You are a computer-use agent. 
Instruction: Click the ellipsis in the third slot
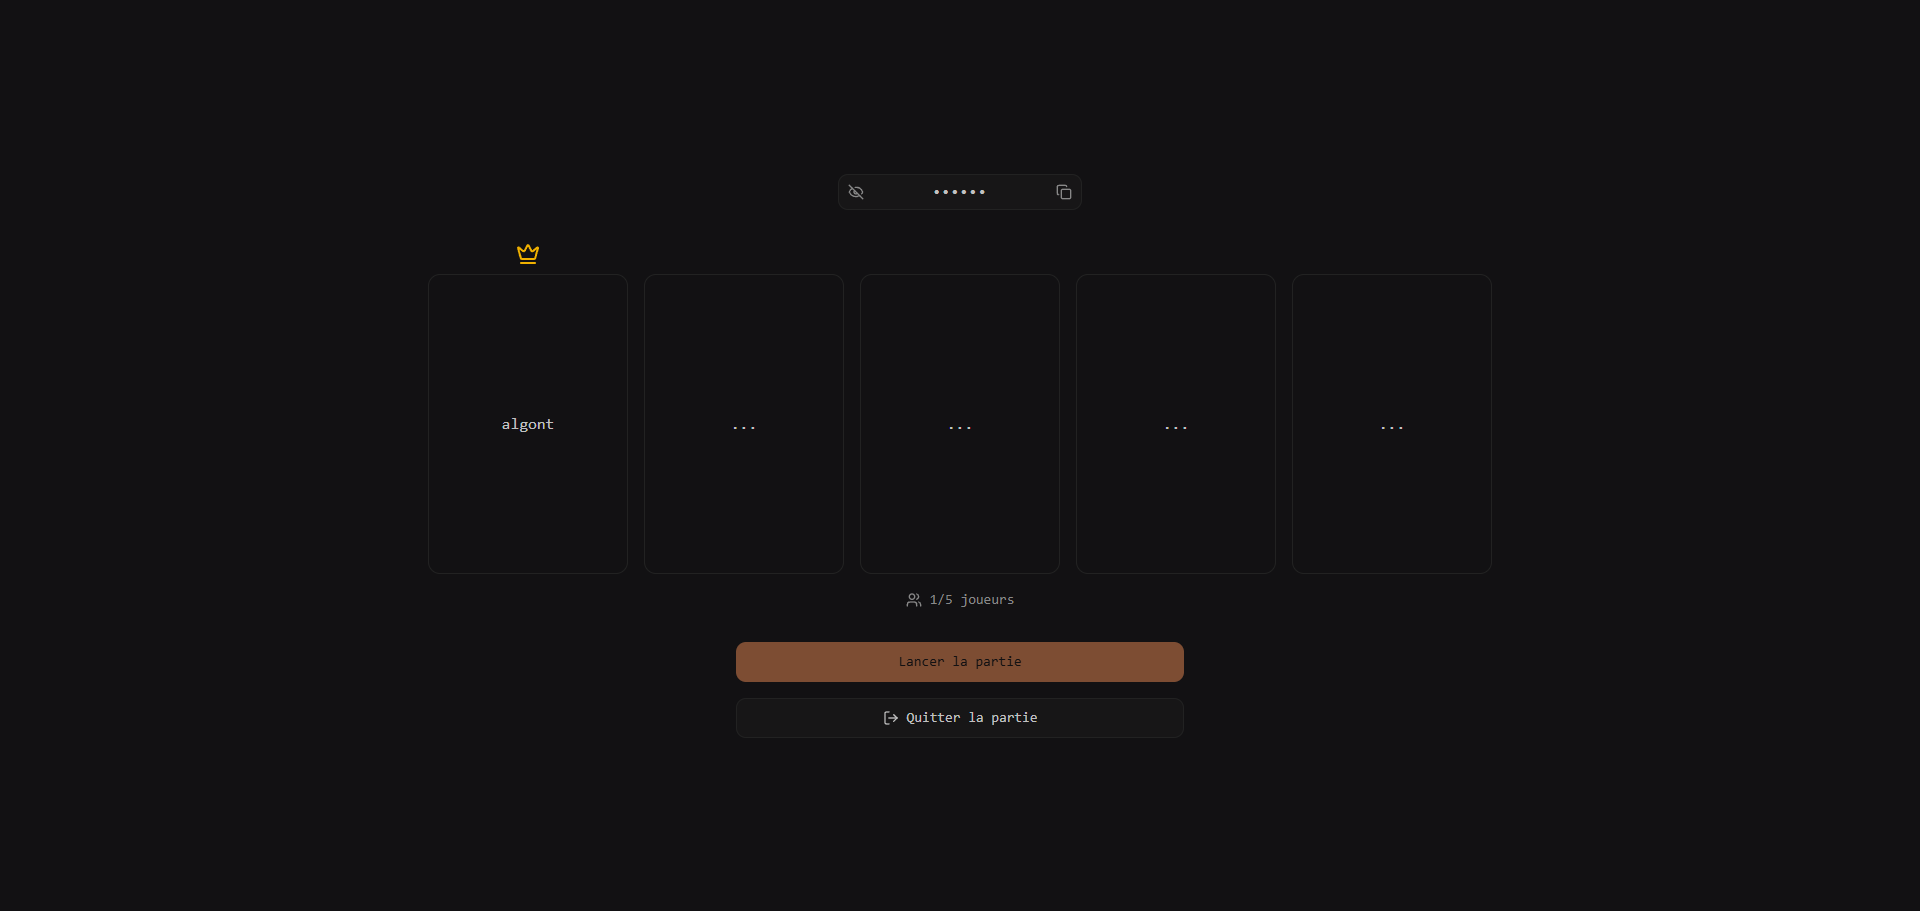[x=960, y=427]
